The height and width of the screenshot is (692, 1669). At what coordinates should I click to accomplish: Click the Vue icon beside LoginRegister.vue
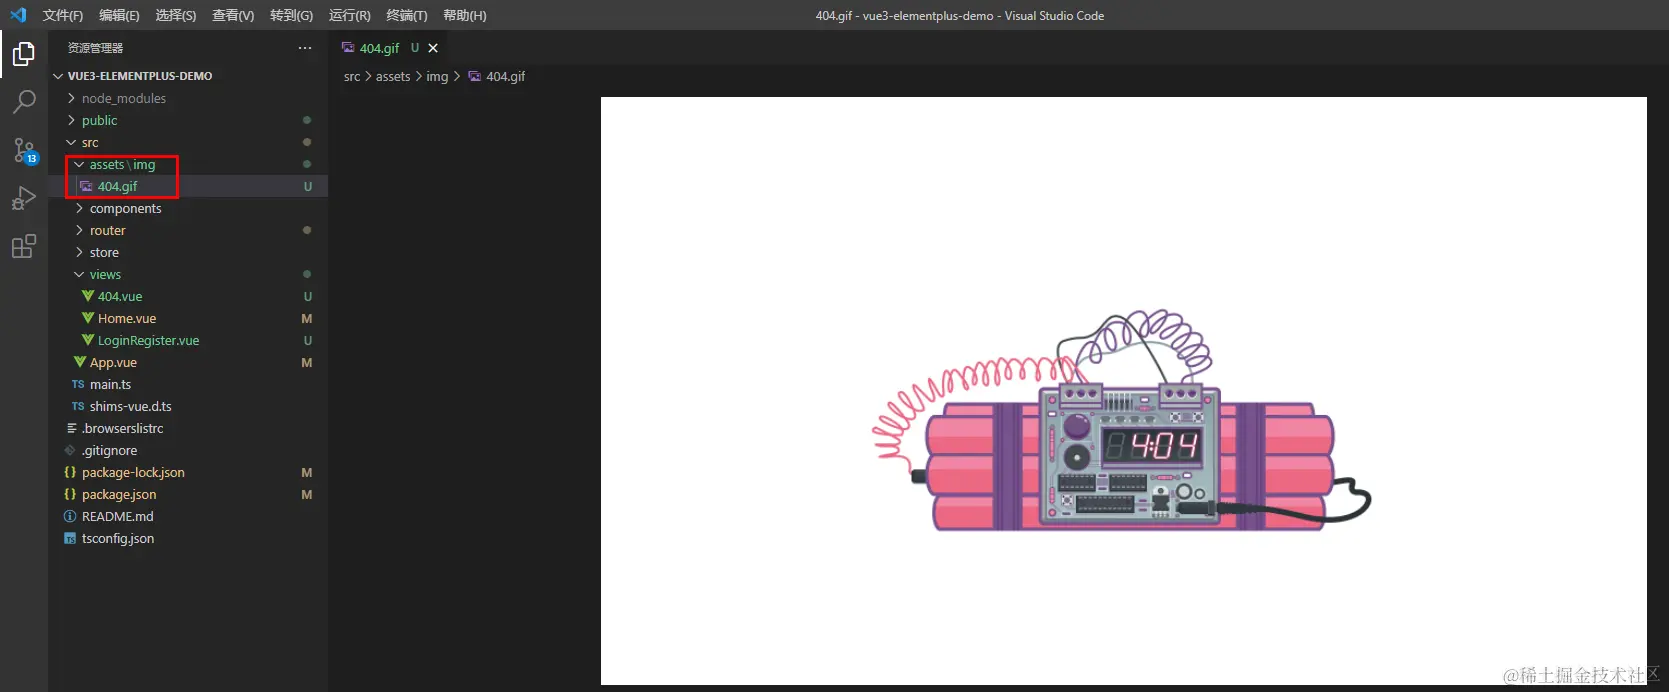88,340
